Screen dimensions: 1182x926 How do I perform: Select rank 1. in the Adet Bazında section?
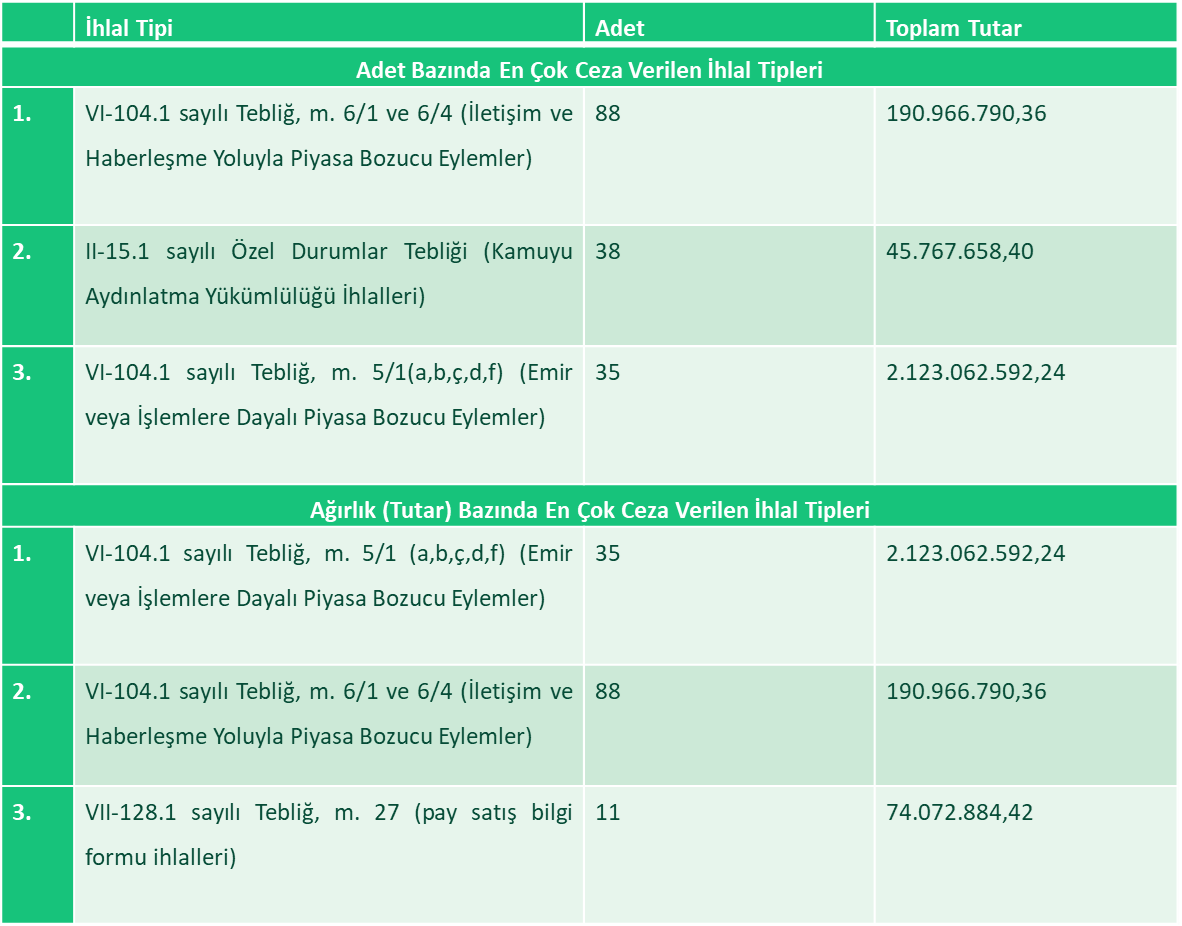(x=22, y=114)
